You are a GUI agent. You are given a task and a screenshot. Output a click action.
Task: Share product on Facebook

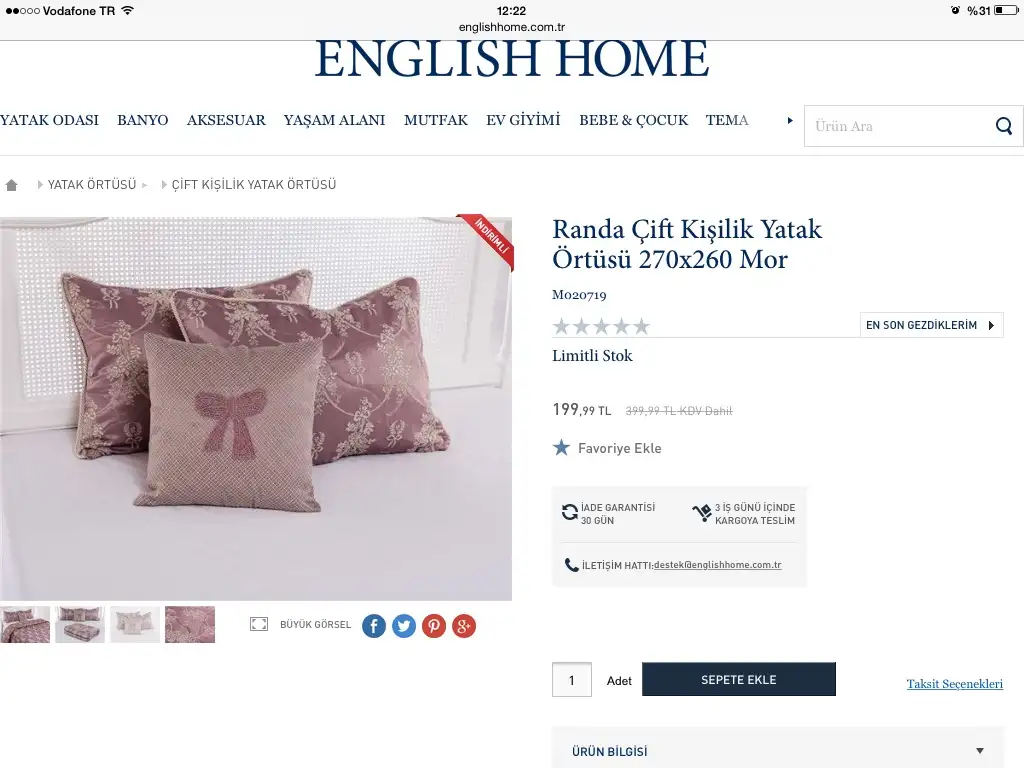coord(374,626)
